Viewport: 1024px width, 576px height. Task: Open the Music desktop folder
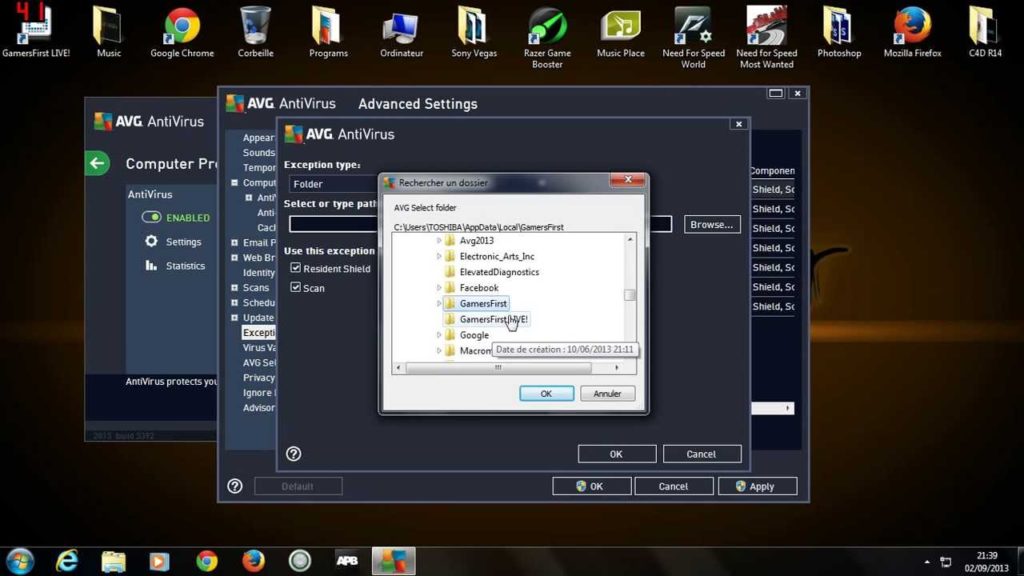pyautogui.click(x=108, y=31)
